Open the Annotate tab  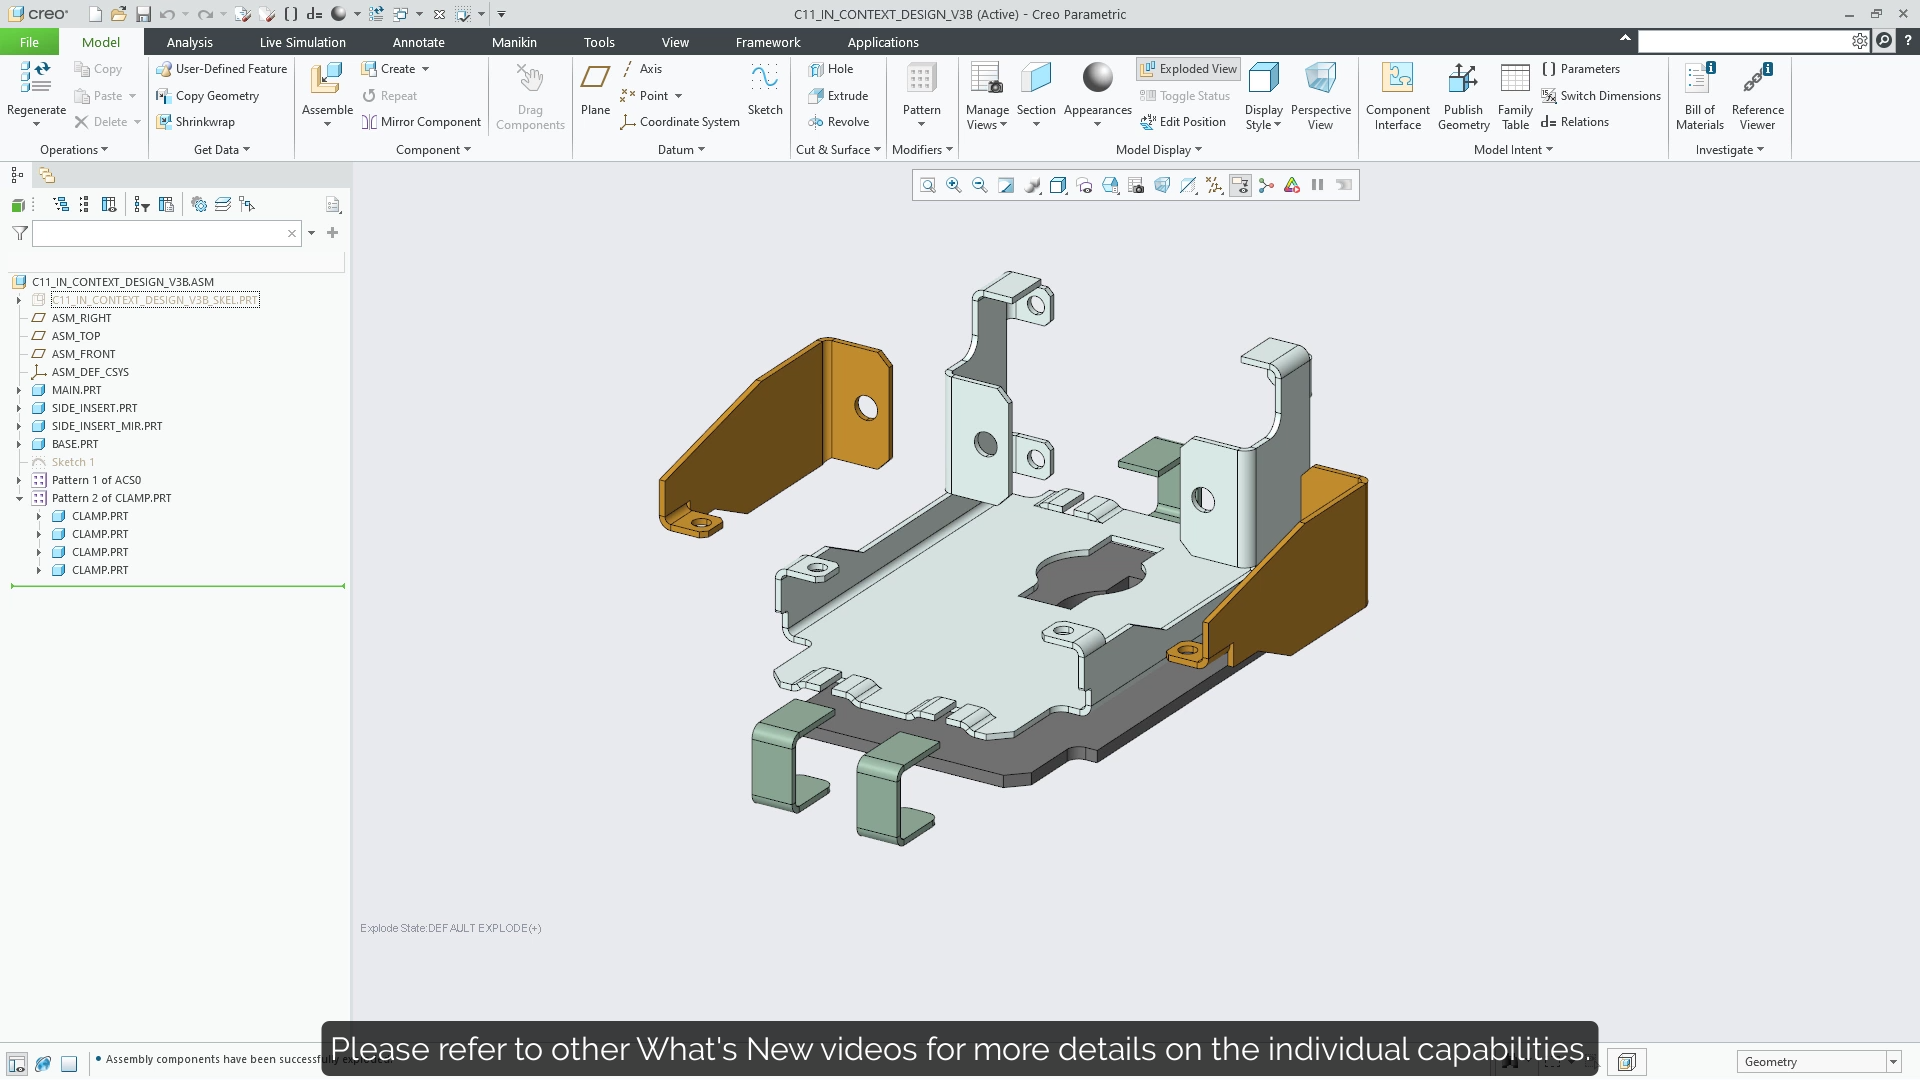click(418, 42)
